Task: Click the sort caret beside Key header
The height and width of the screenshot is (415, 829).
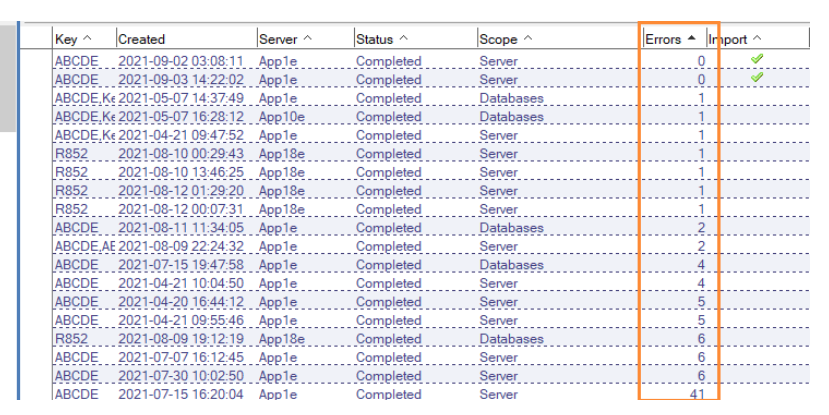Action: (x=86, y=39)
